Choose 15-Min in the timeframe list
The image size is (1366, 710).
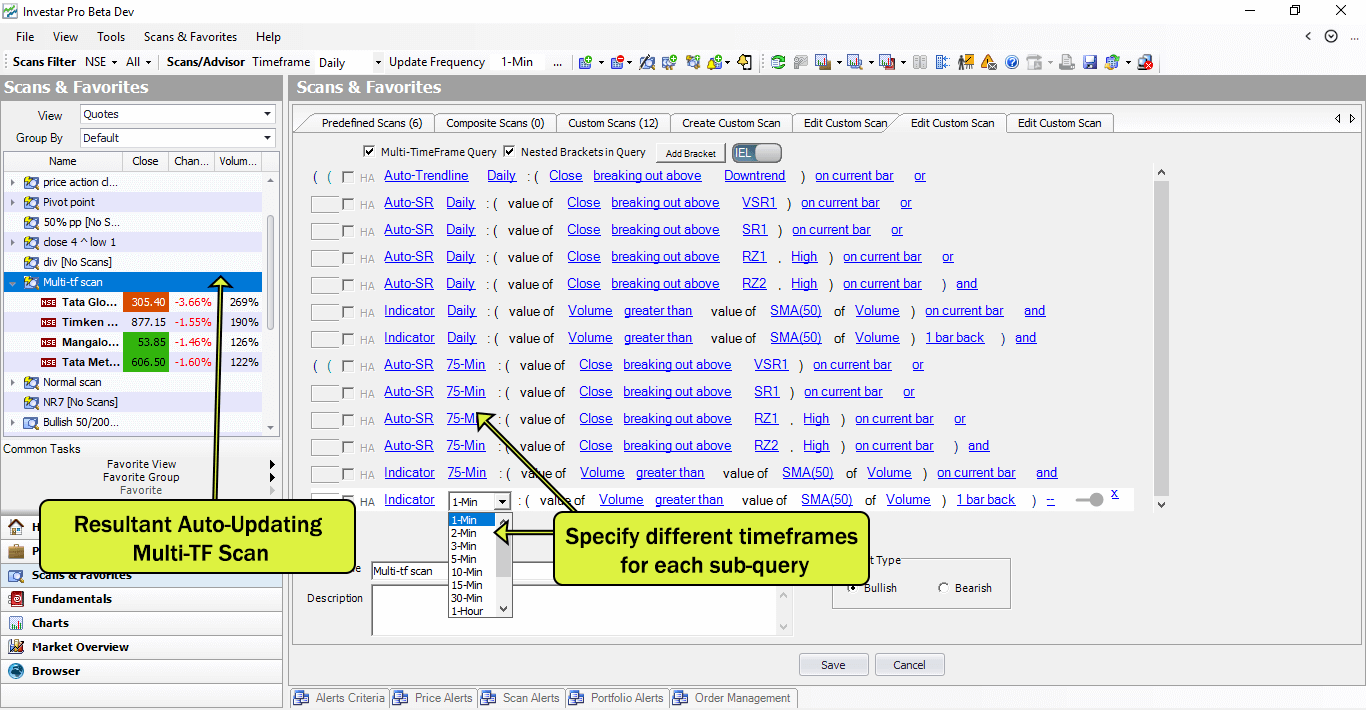[x=467, y=585]
